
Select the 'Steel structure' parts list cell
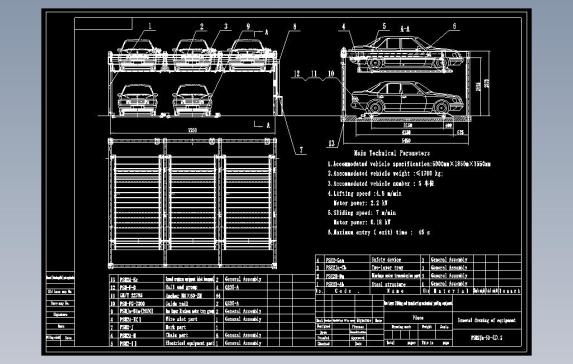[x=388, y=284]
